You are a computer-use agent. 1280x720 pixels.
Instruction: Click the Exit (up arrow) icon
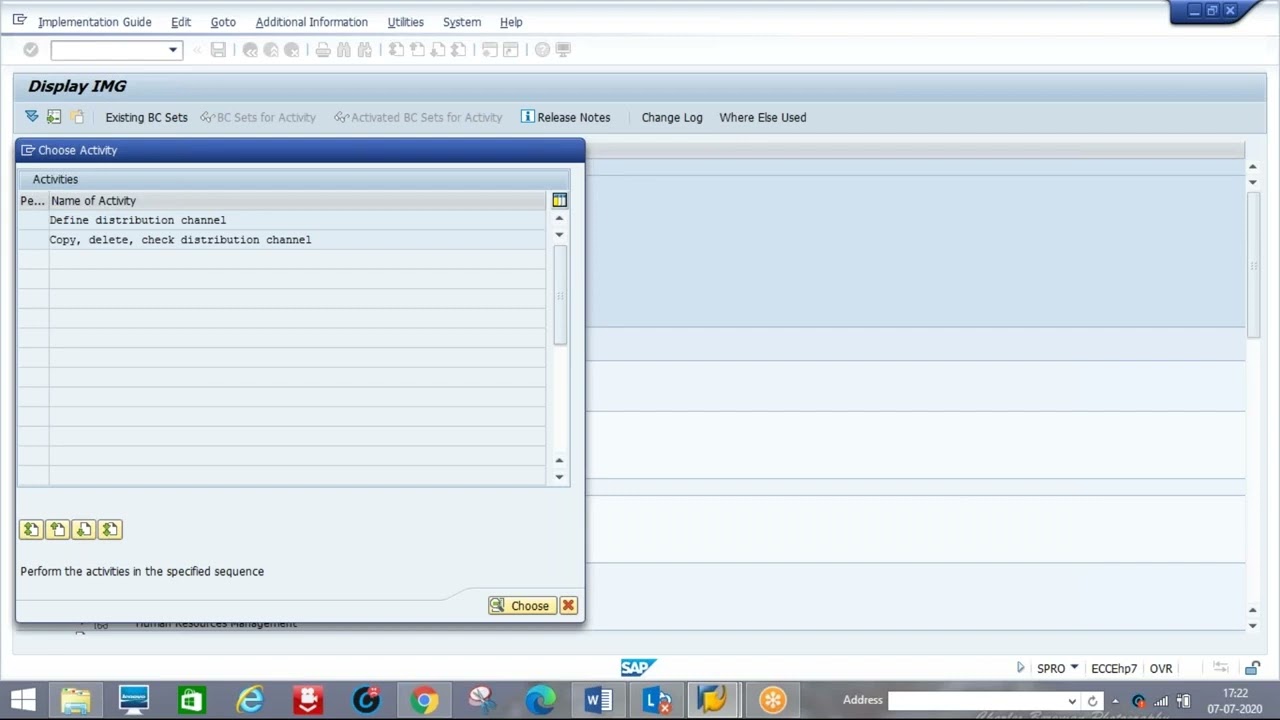pyautogui.click(x=271, y=50)
